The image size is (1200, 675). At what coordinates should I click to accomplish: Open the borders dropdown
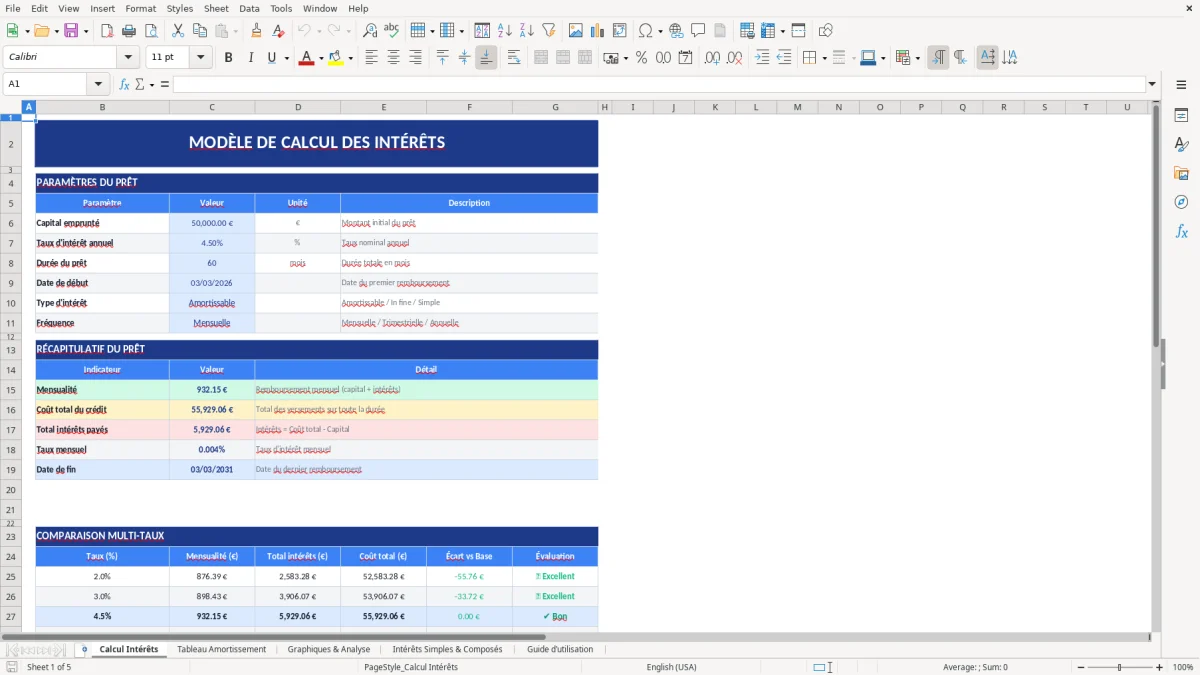tap(823, 57)
